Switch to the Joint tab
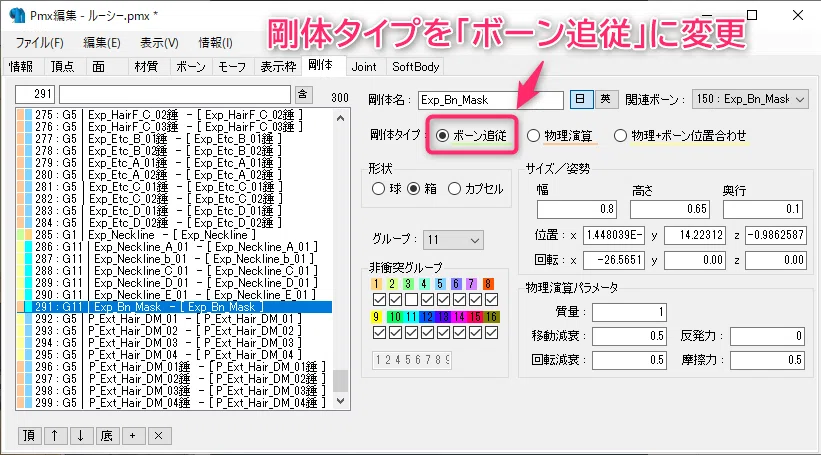Screen dimensions: 821x455 [364, 66]
